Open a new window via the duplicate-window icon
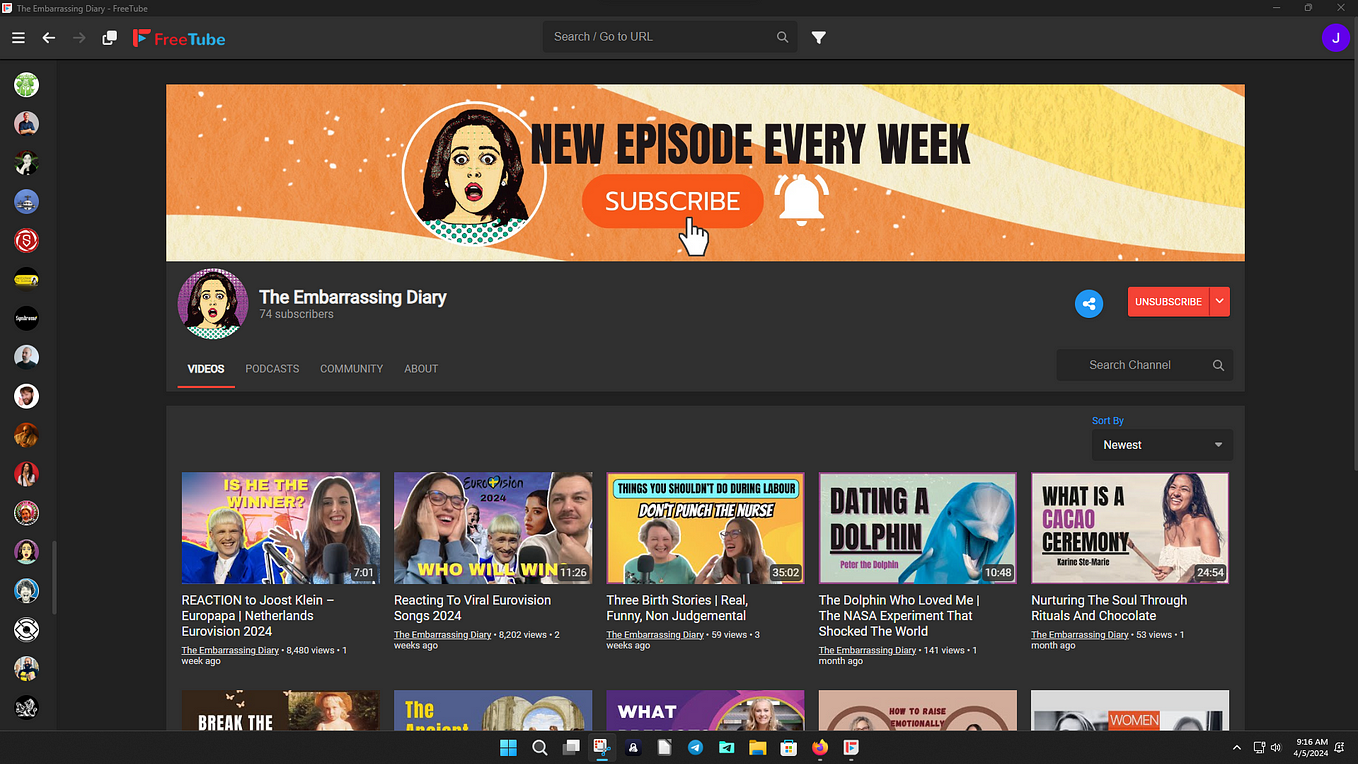Screen dimensions: 1358x764 pyautogui.click(x=110, y=38)
